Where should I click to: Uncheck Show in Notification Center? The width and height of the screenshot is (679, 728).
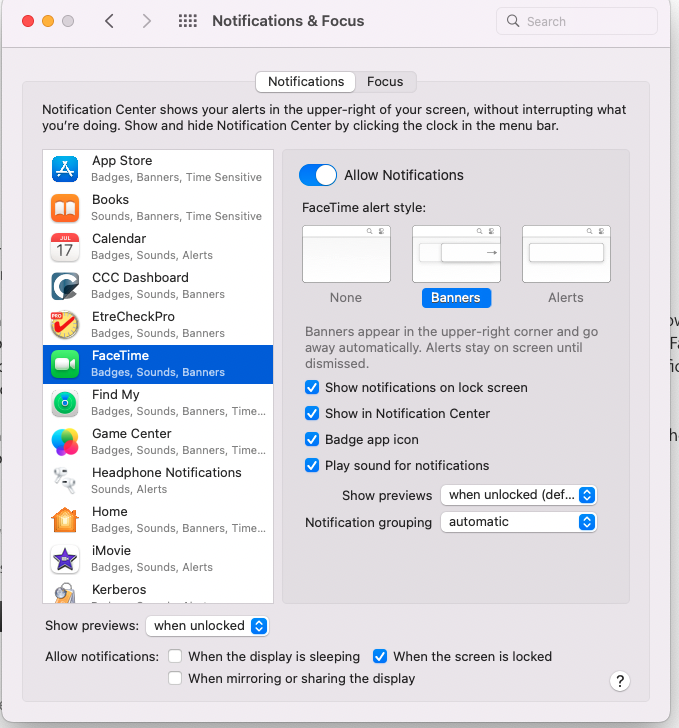(x=312, y=413)
